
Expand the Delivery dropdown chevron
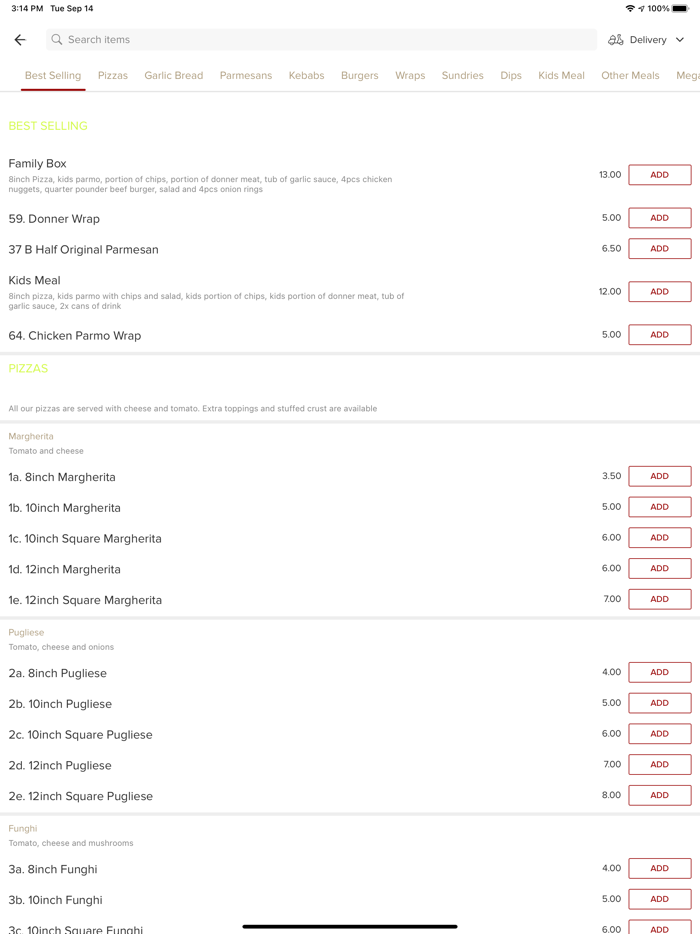[x=680, y=40]
